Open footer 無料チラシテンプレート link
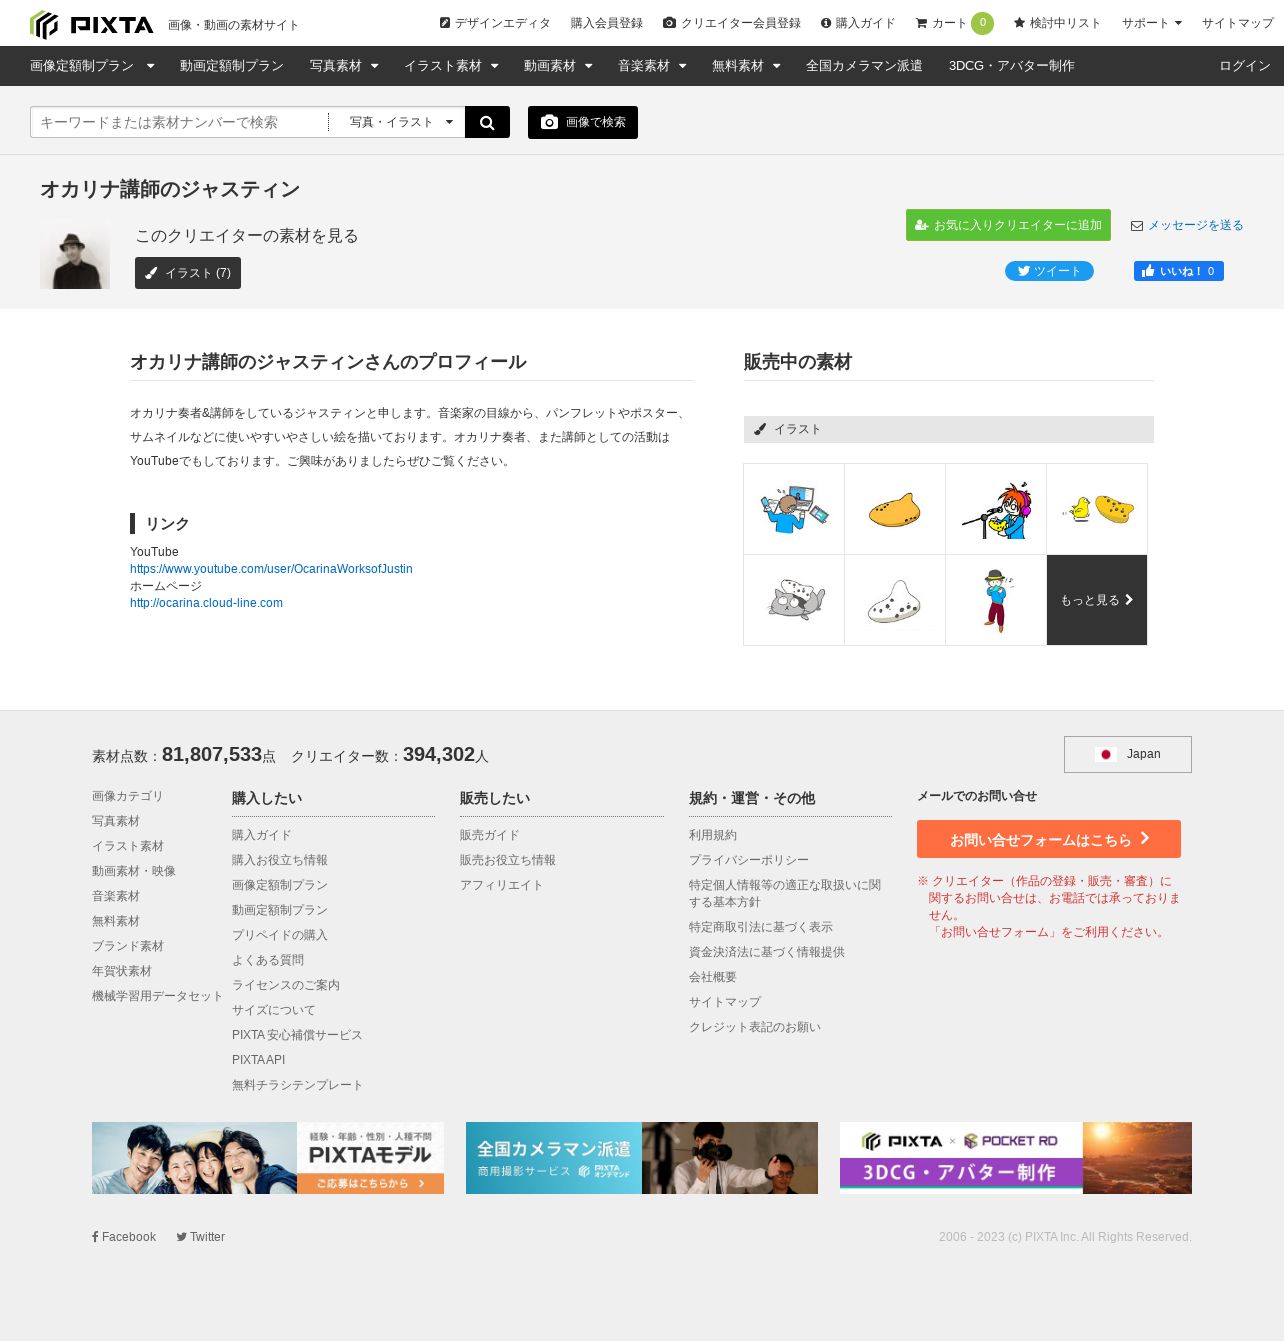 point(298,1085)
